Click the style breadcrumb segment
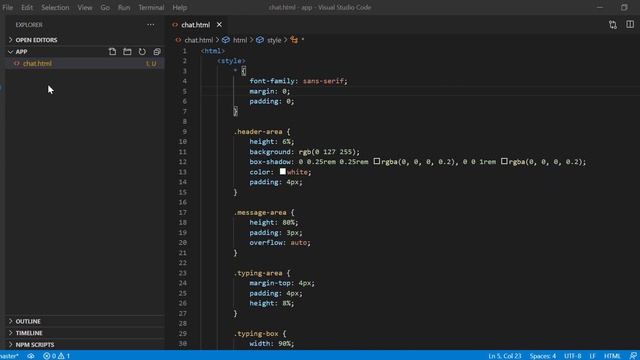 [274, 40]
